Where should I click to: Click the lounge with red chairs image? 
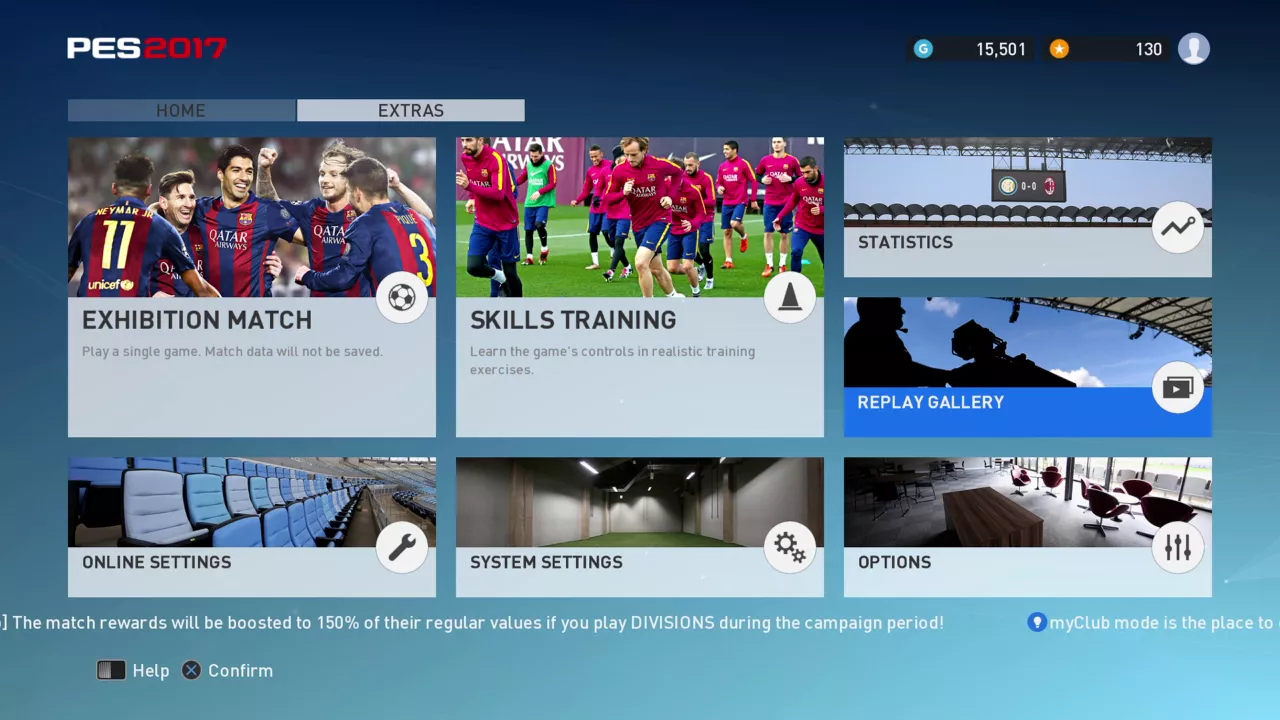[x=1028, y=502]
